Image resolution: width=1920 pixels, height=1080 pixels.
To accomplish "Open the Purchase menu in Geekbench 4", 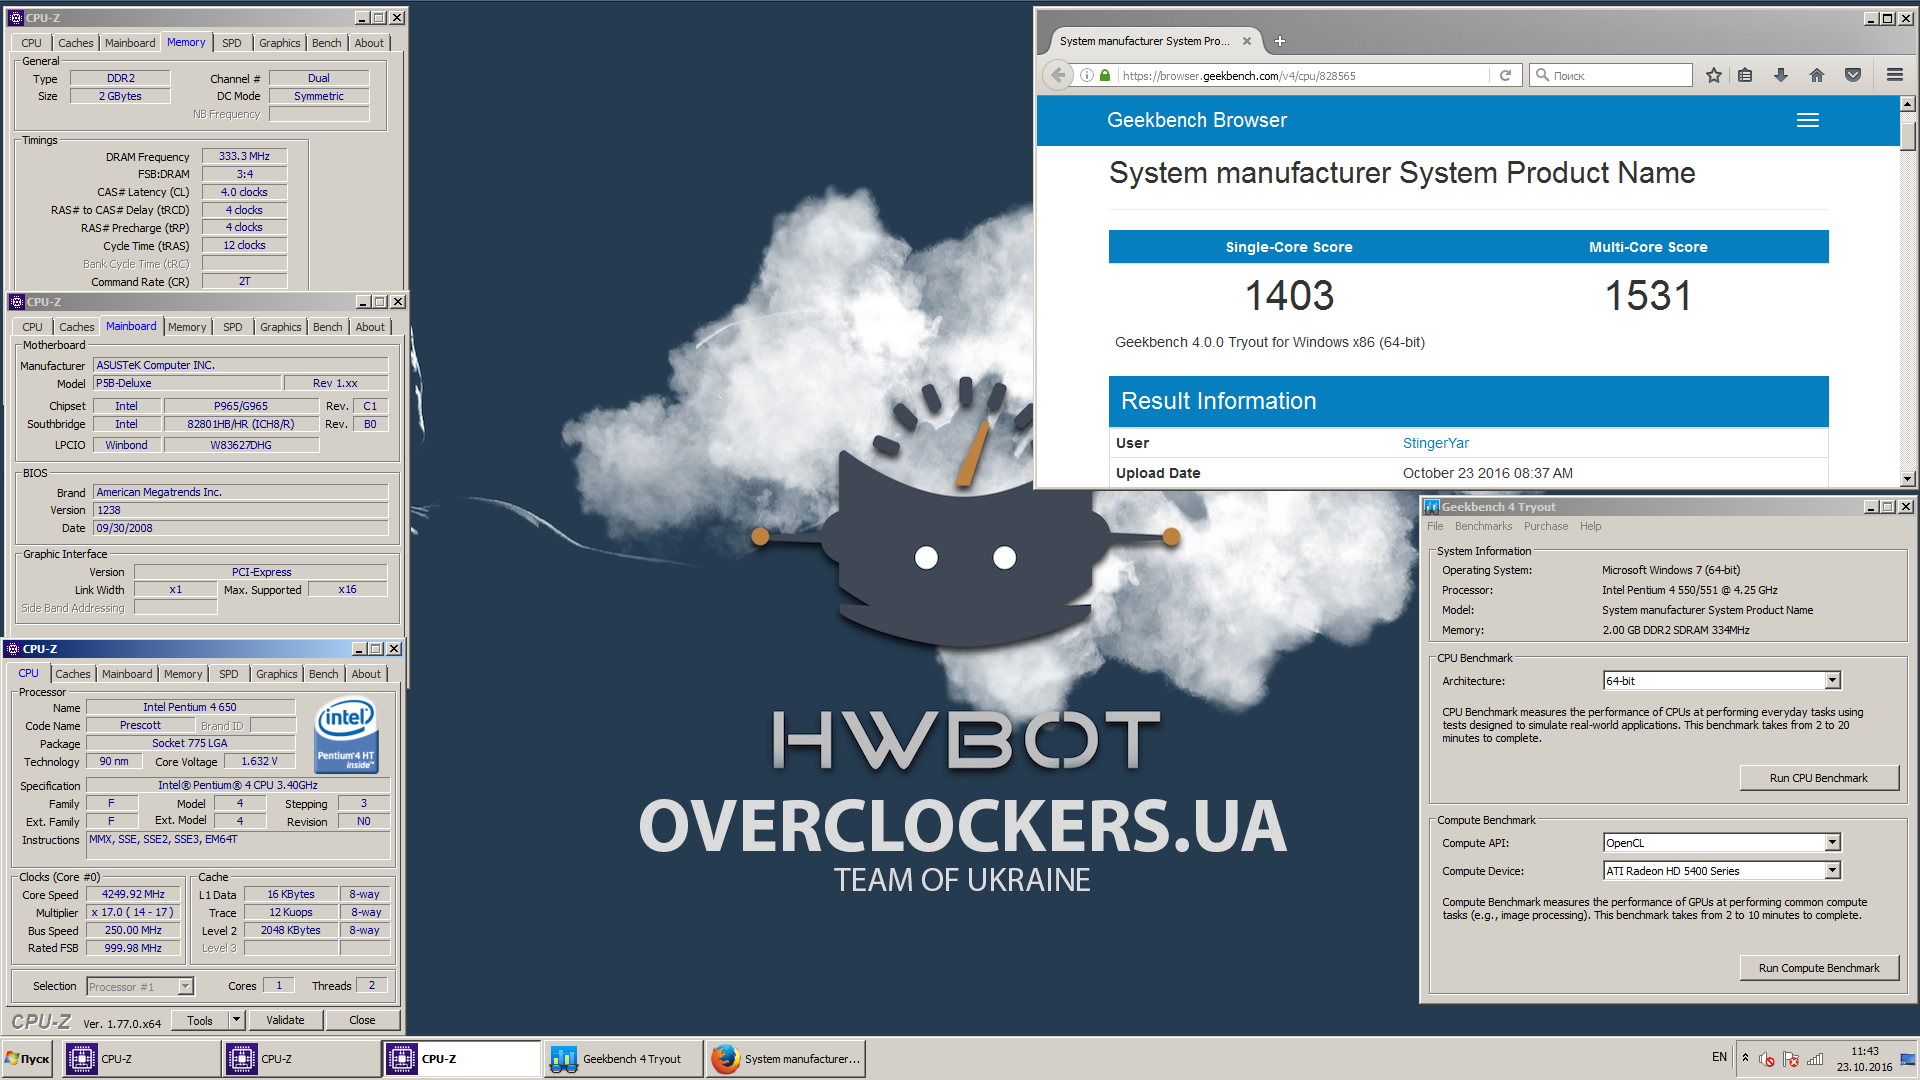I will [1546, 526].
